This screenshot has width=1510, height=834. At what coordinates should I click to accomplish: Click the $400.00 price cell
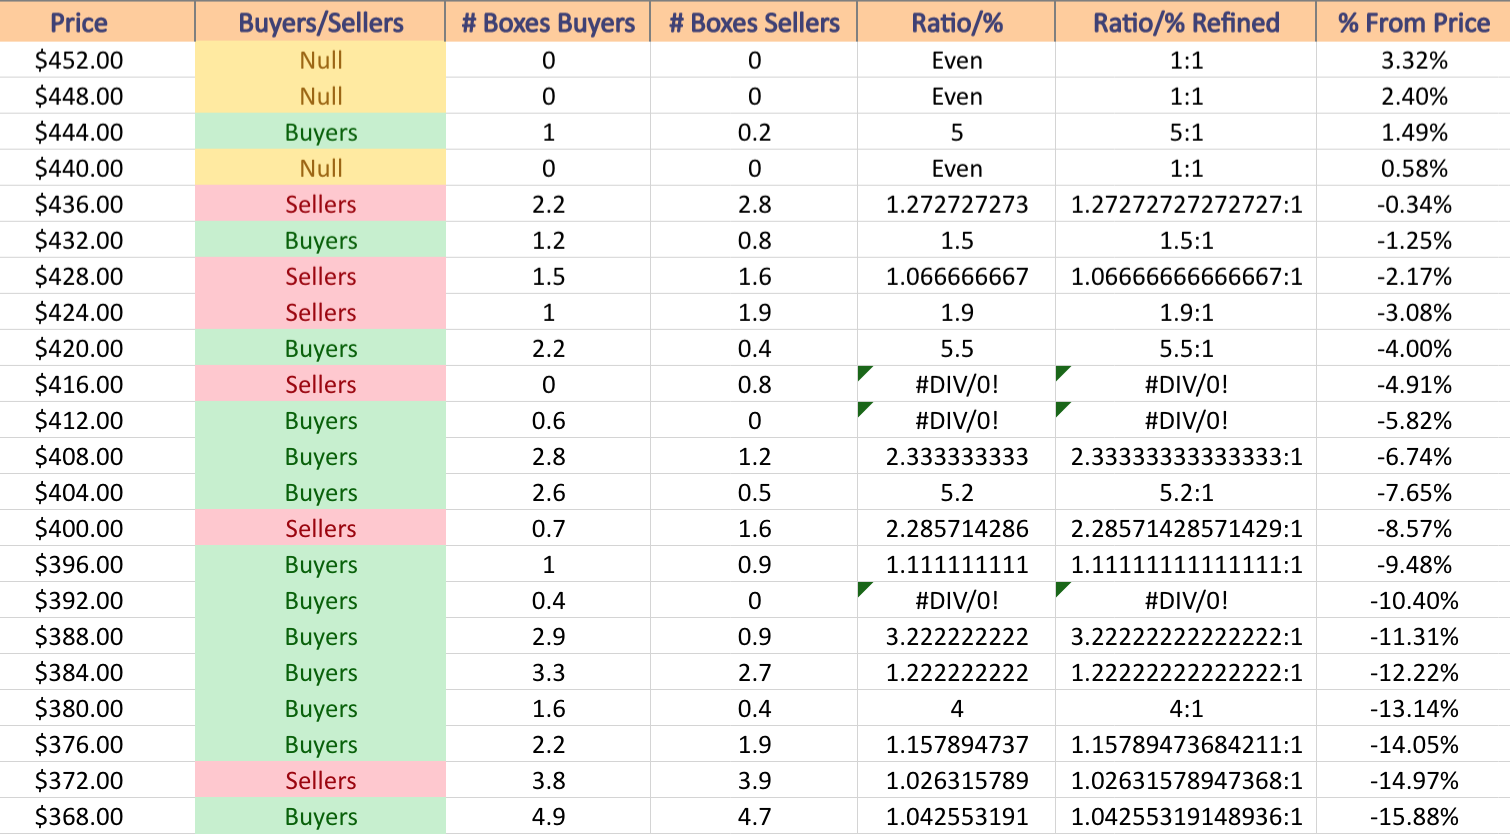(97, 528)
